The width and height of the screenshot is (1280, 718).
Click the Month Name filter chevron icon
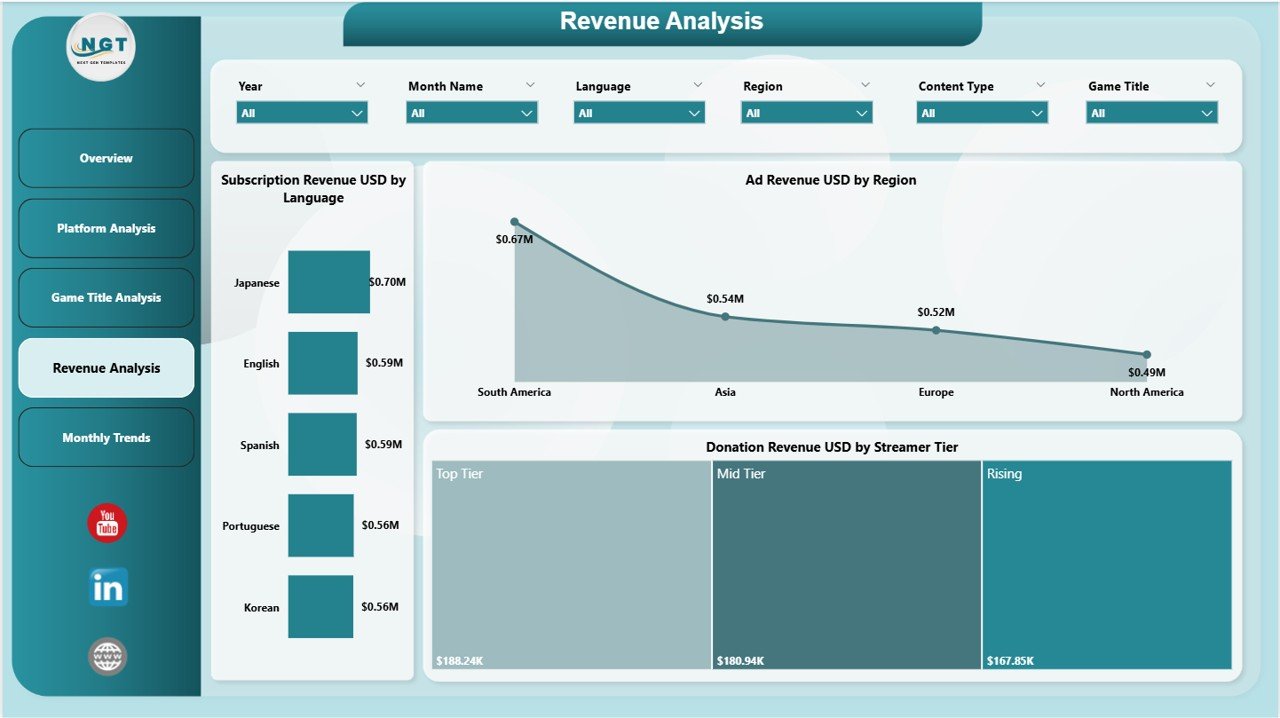click(529, 85)
